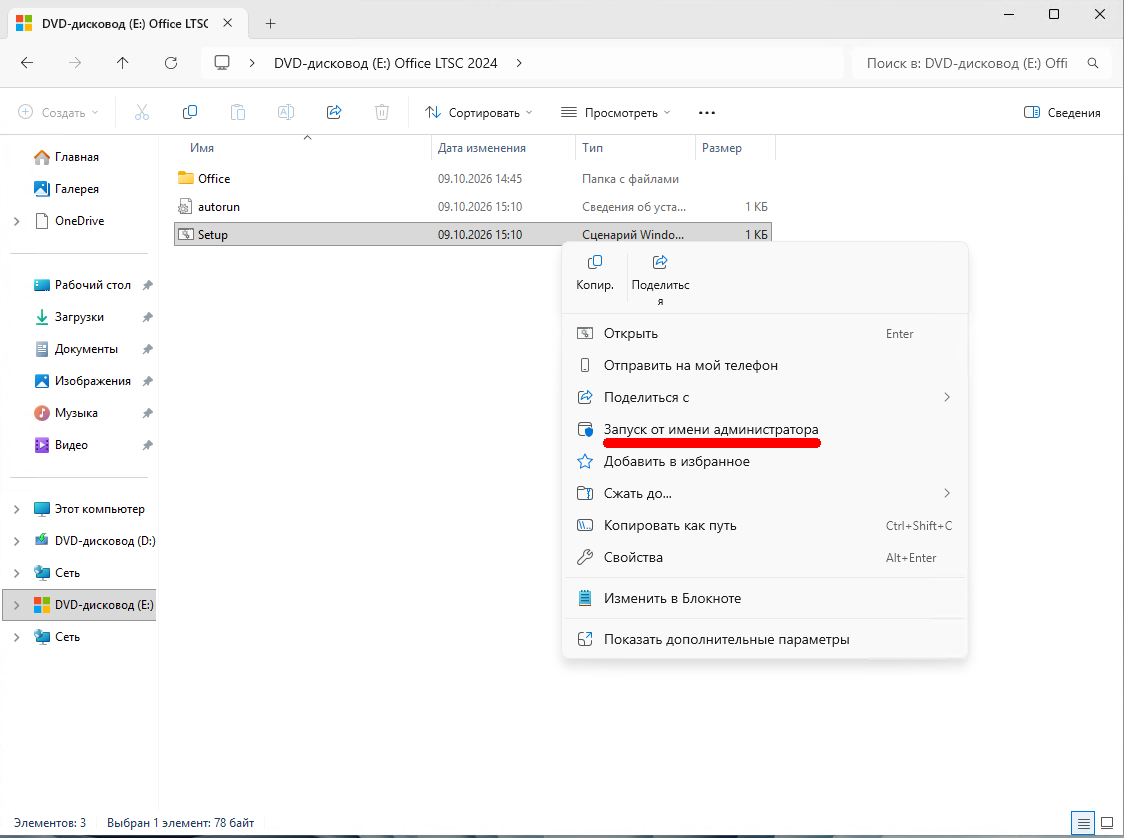Open Музыка in the sidebar
The height and width of the screenshot is (838, 1124).
pos(76,413)
